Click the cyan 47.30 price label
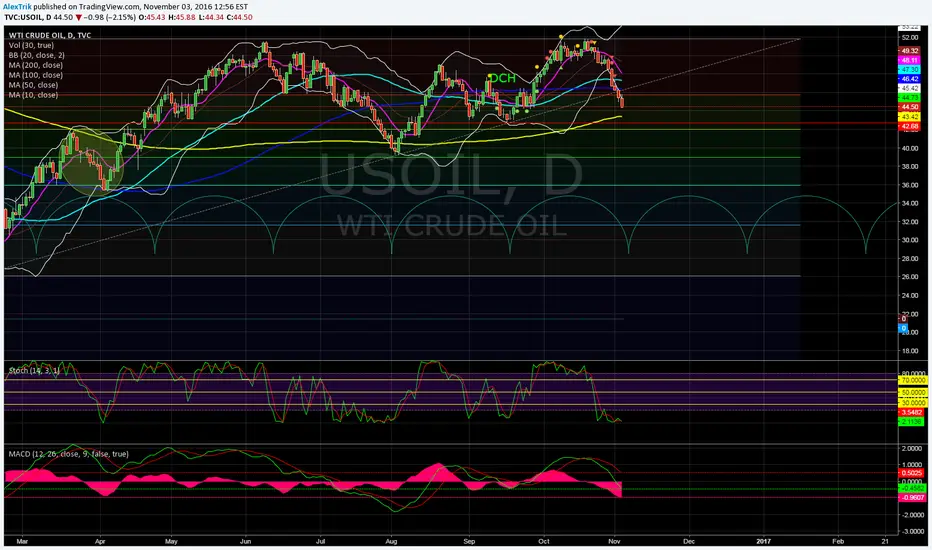Image resolution: width=932 pixels, height=550 pixels. point(910,70)
